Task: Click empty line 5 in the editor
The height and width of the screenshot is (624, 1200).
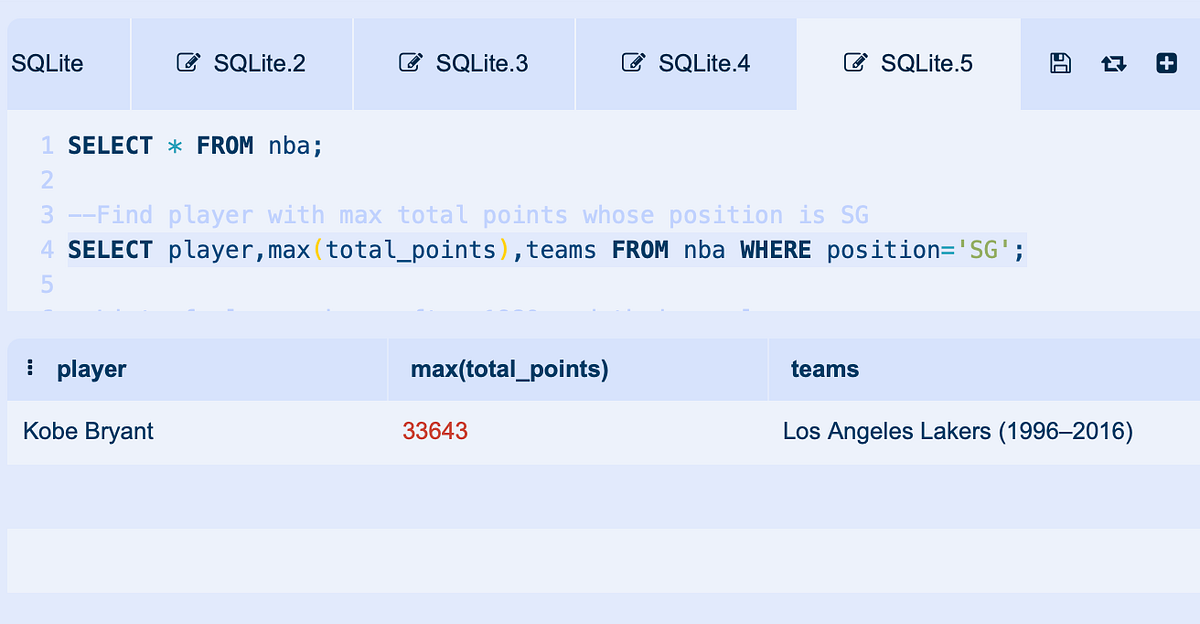Action: coord(200,284)
